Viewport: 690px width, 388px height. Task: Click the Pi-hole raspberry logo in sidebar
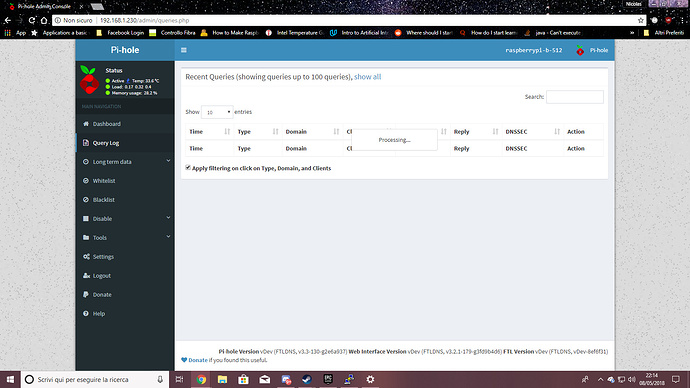[89, 80]
